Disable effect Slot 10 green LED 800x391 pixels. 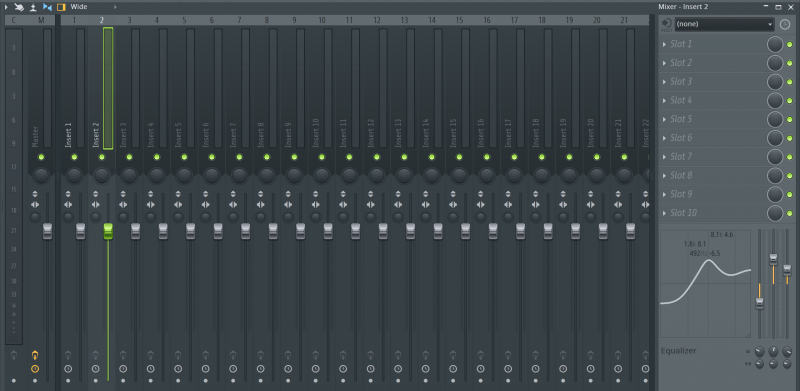pos(790,213)
